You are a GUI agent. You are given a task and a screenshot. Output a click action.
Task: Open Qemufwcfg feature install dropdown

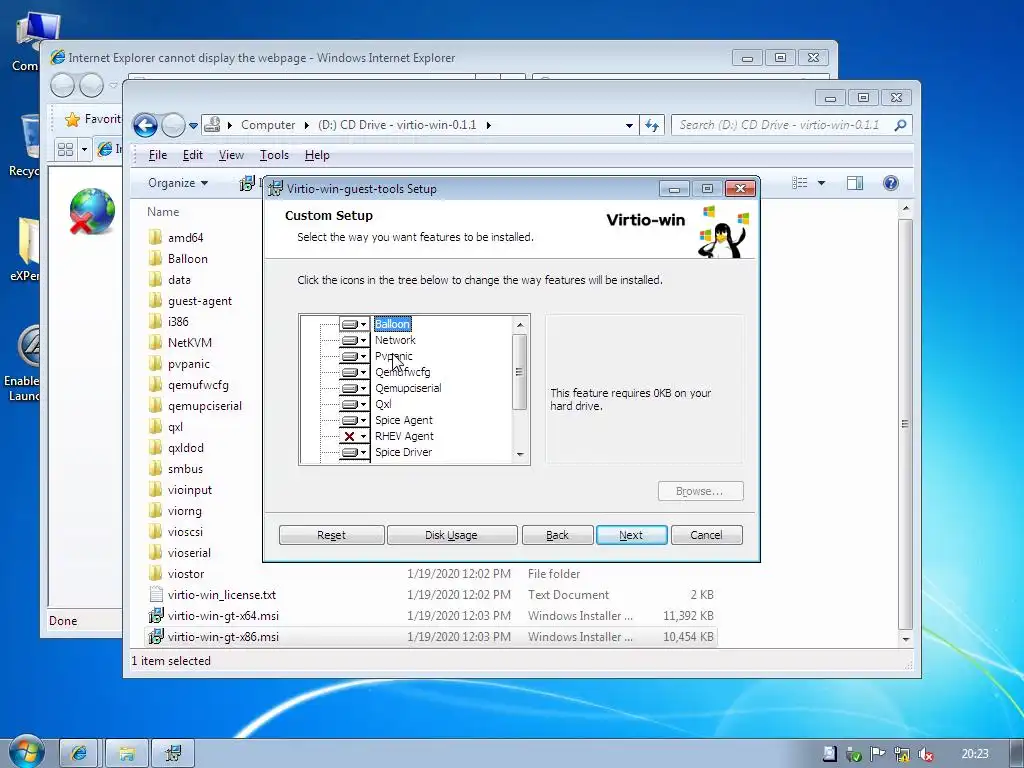(354, 372)
